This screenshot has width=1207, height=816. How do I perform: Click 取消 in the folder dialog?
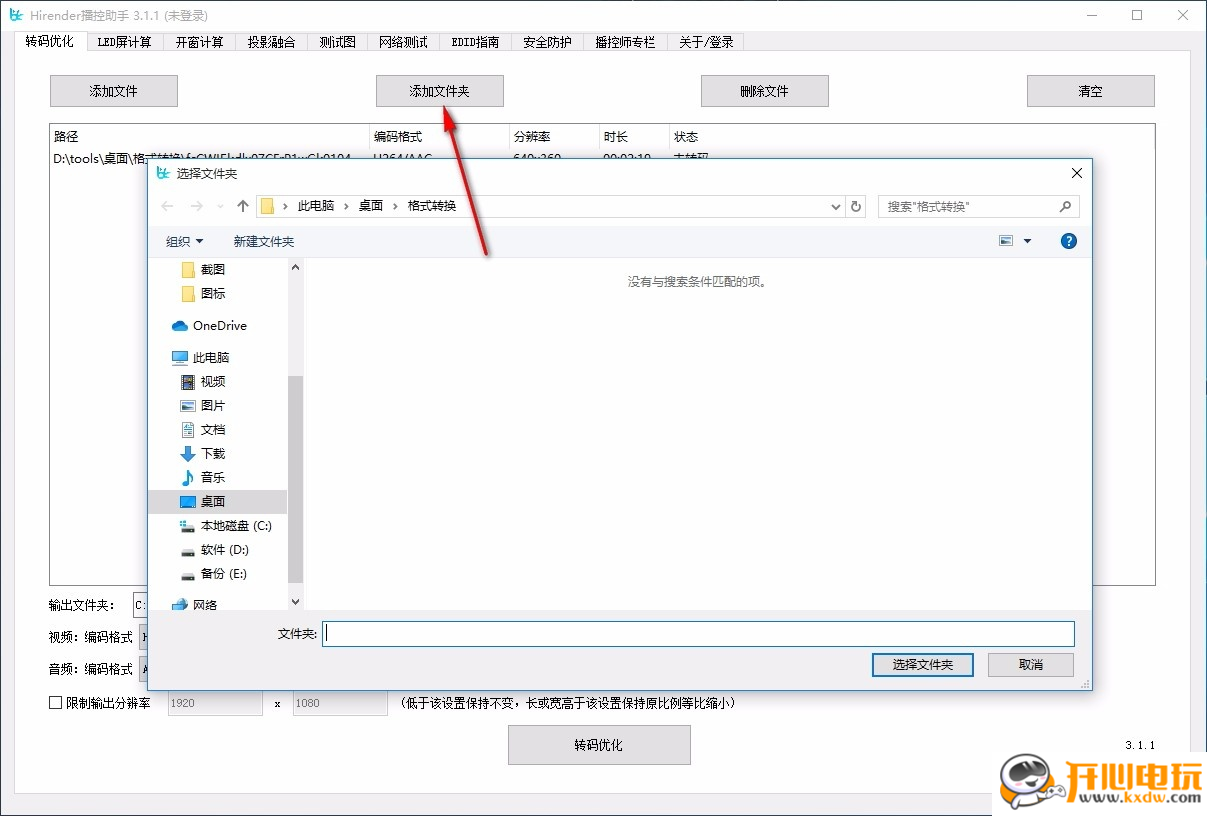tap(1031, 664)
